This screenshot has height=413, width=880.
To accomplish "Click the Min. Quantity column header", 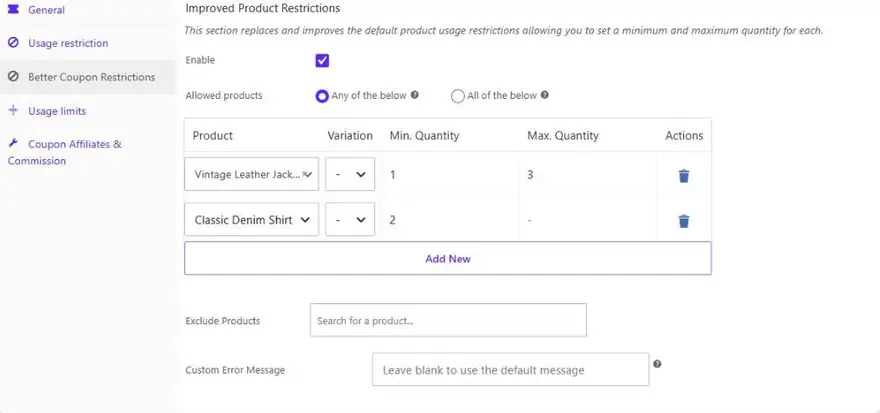I will (424, 135).
